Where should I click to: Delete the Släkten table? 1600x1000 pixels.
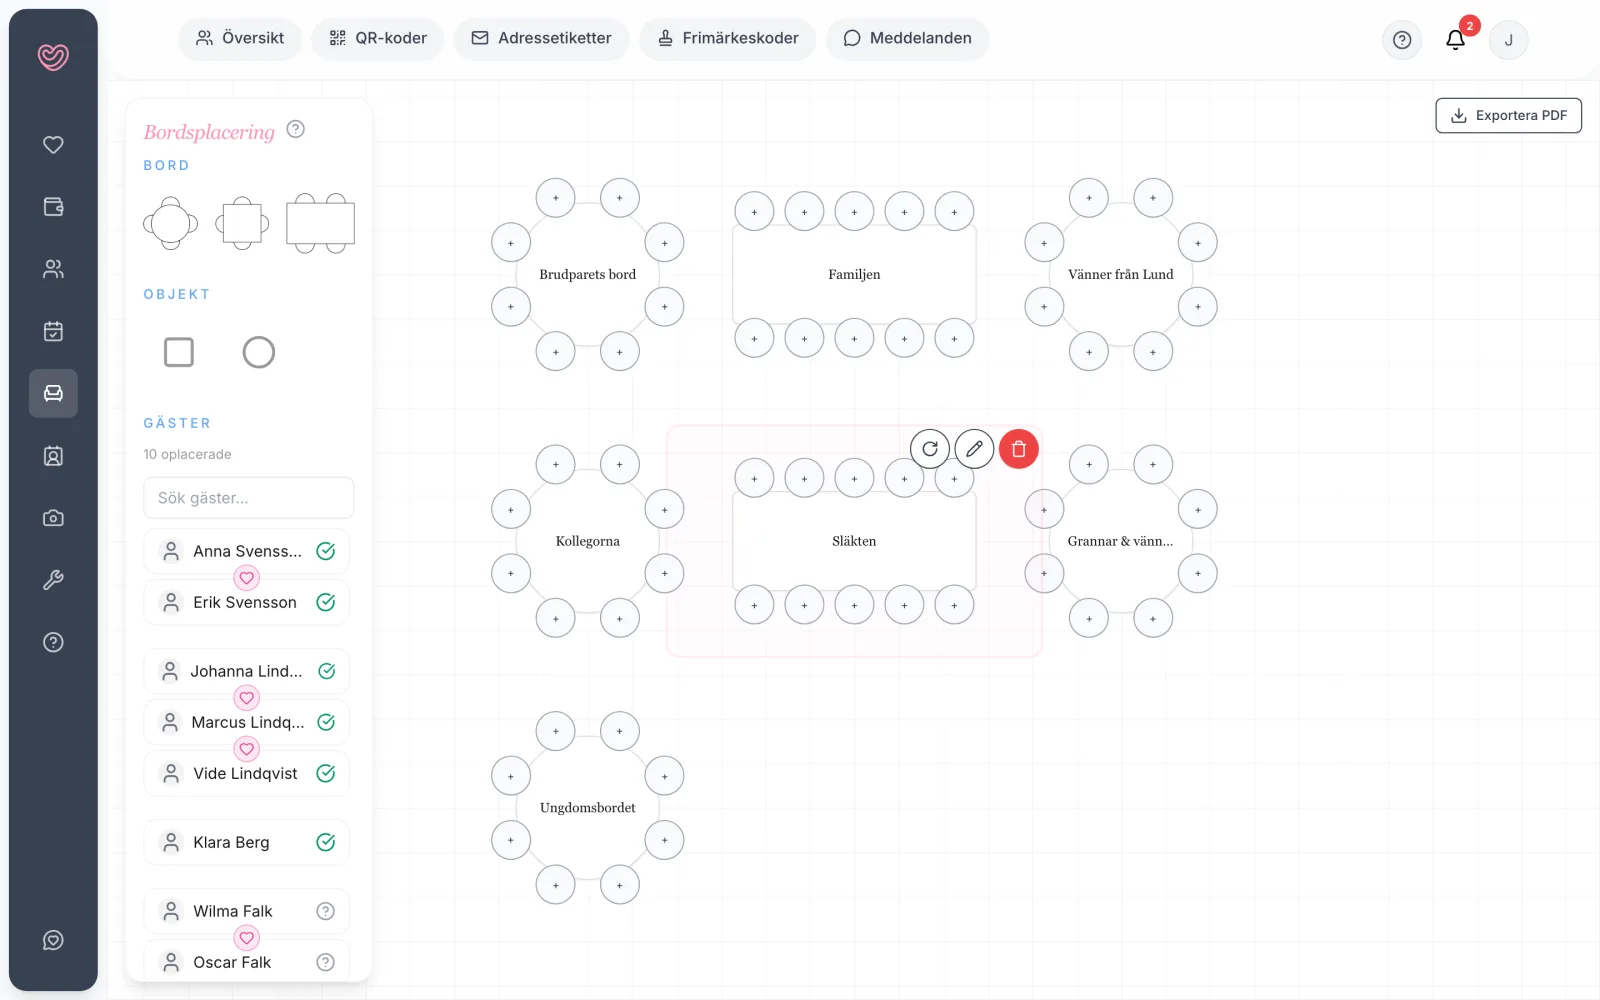[x=1019, y=449]
